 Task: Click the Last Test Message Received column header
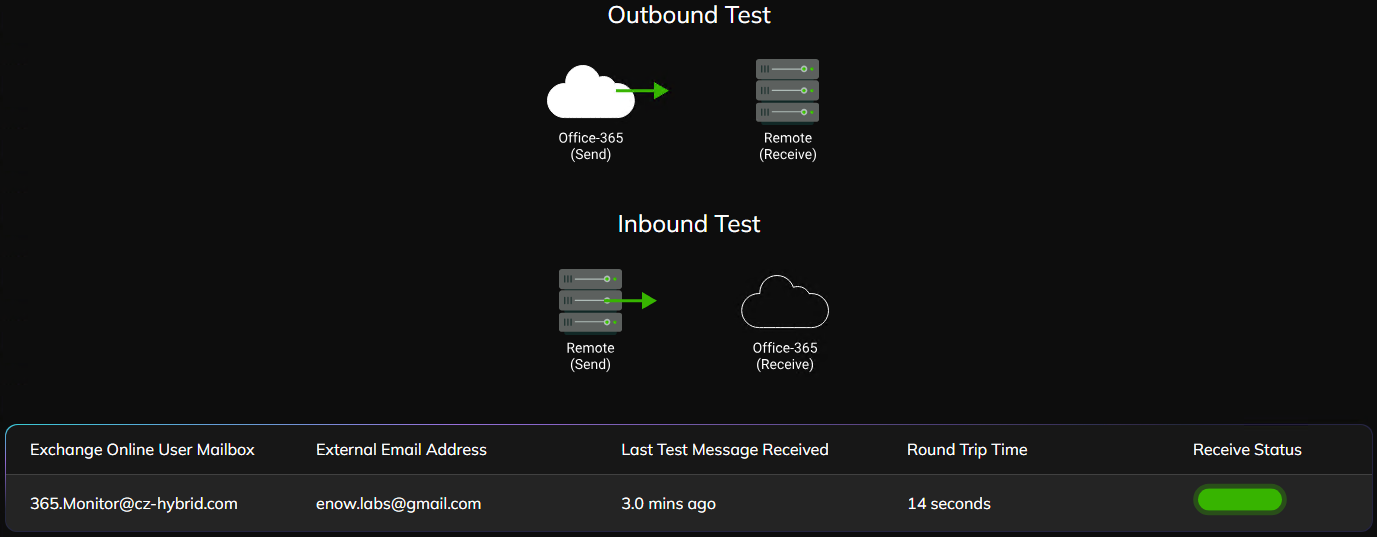click(x=725, y=450)
